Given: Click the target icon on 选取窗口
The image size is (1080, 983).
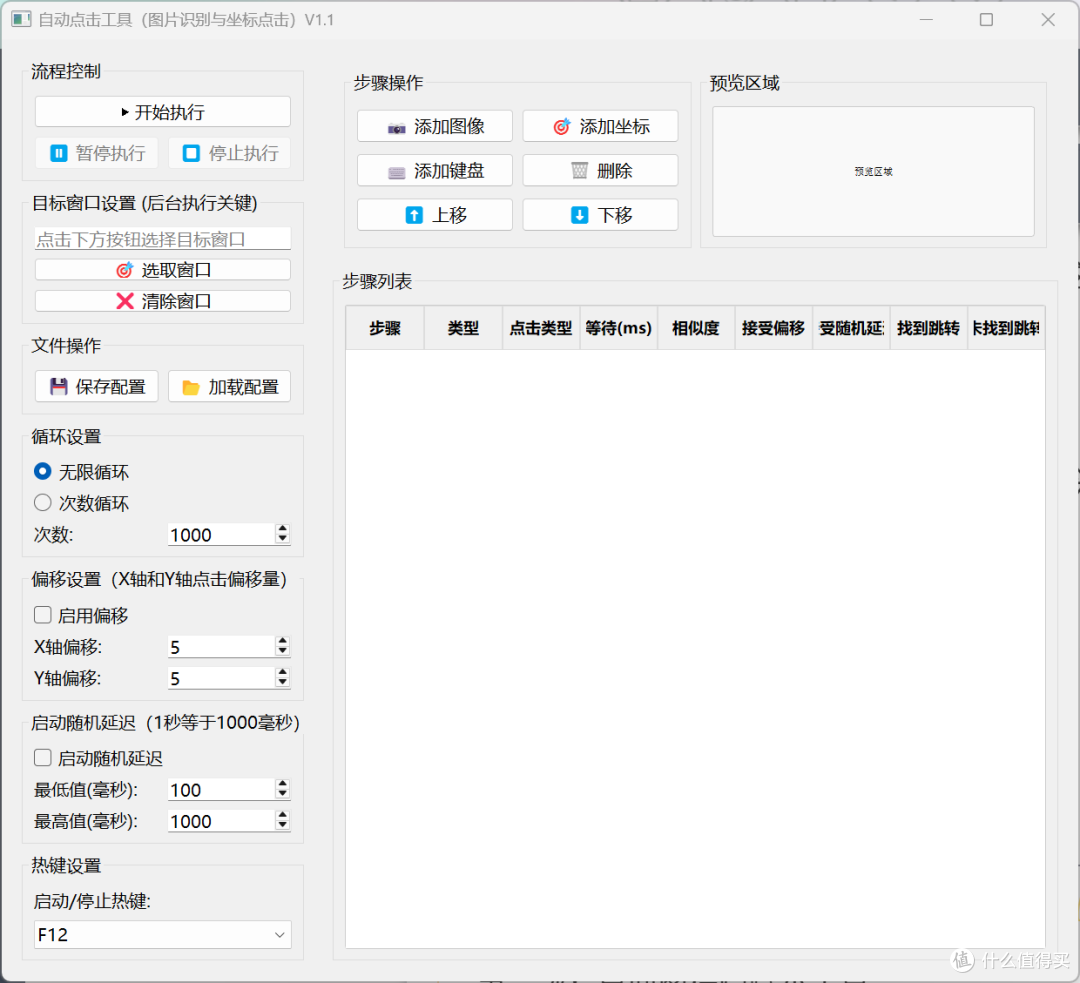Looking at the screenshot, I should pyautogui.click(x=125, y=270).
